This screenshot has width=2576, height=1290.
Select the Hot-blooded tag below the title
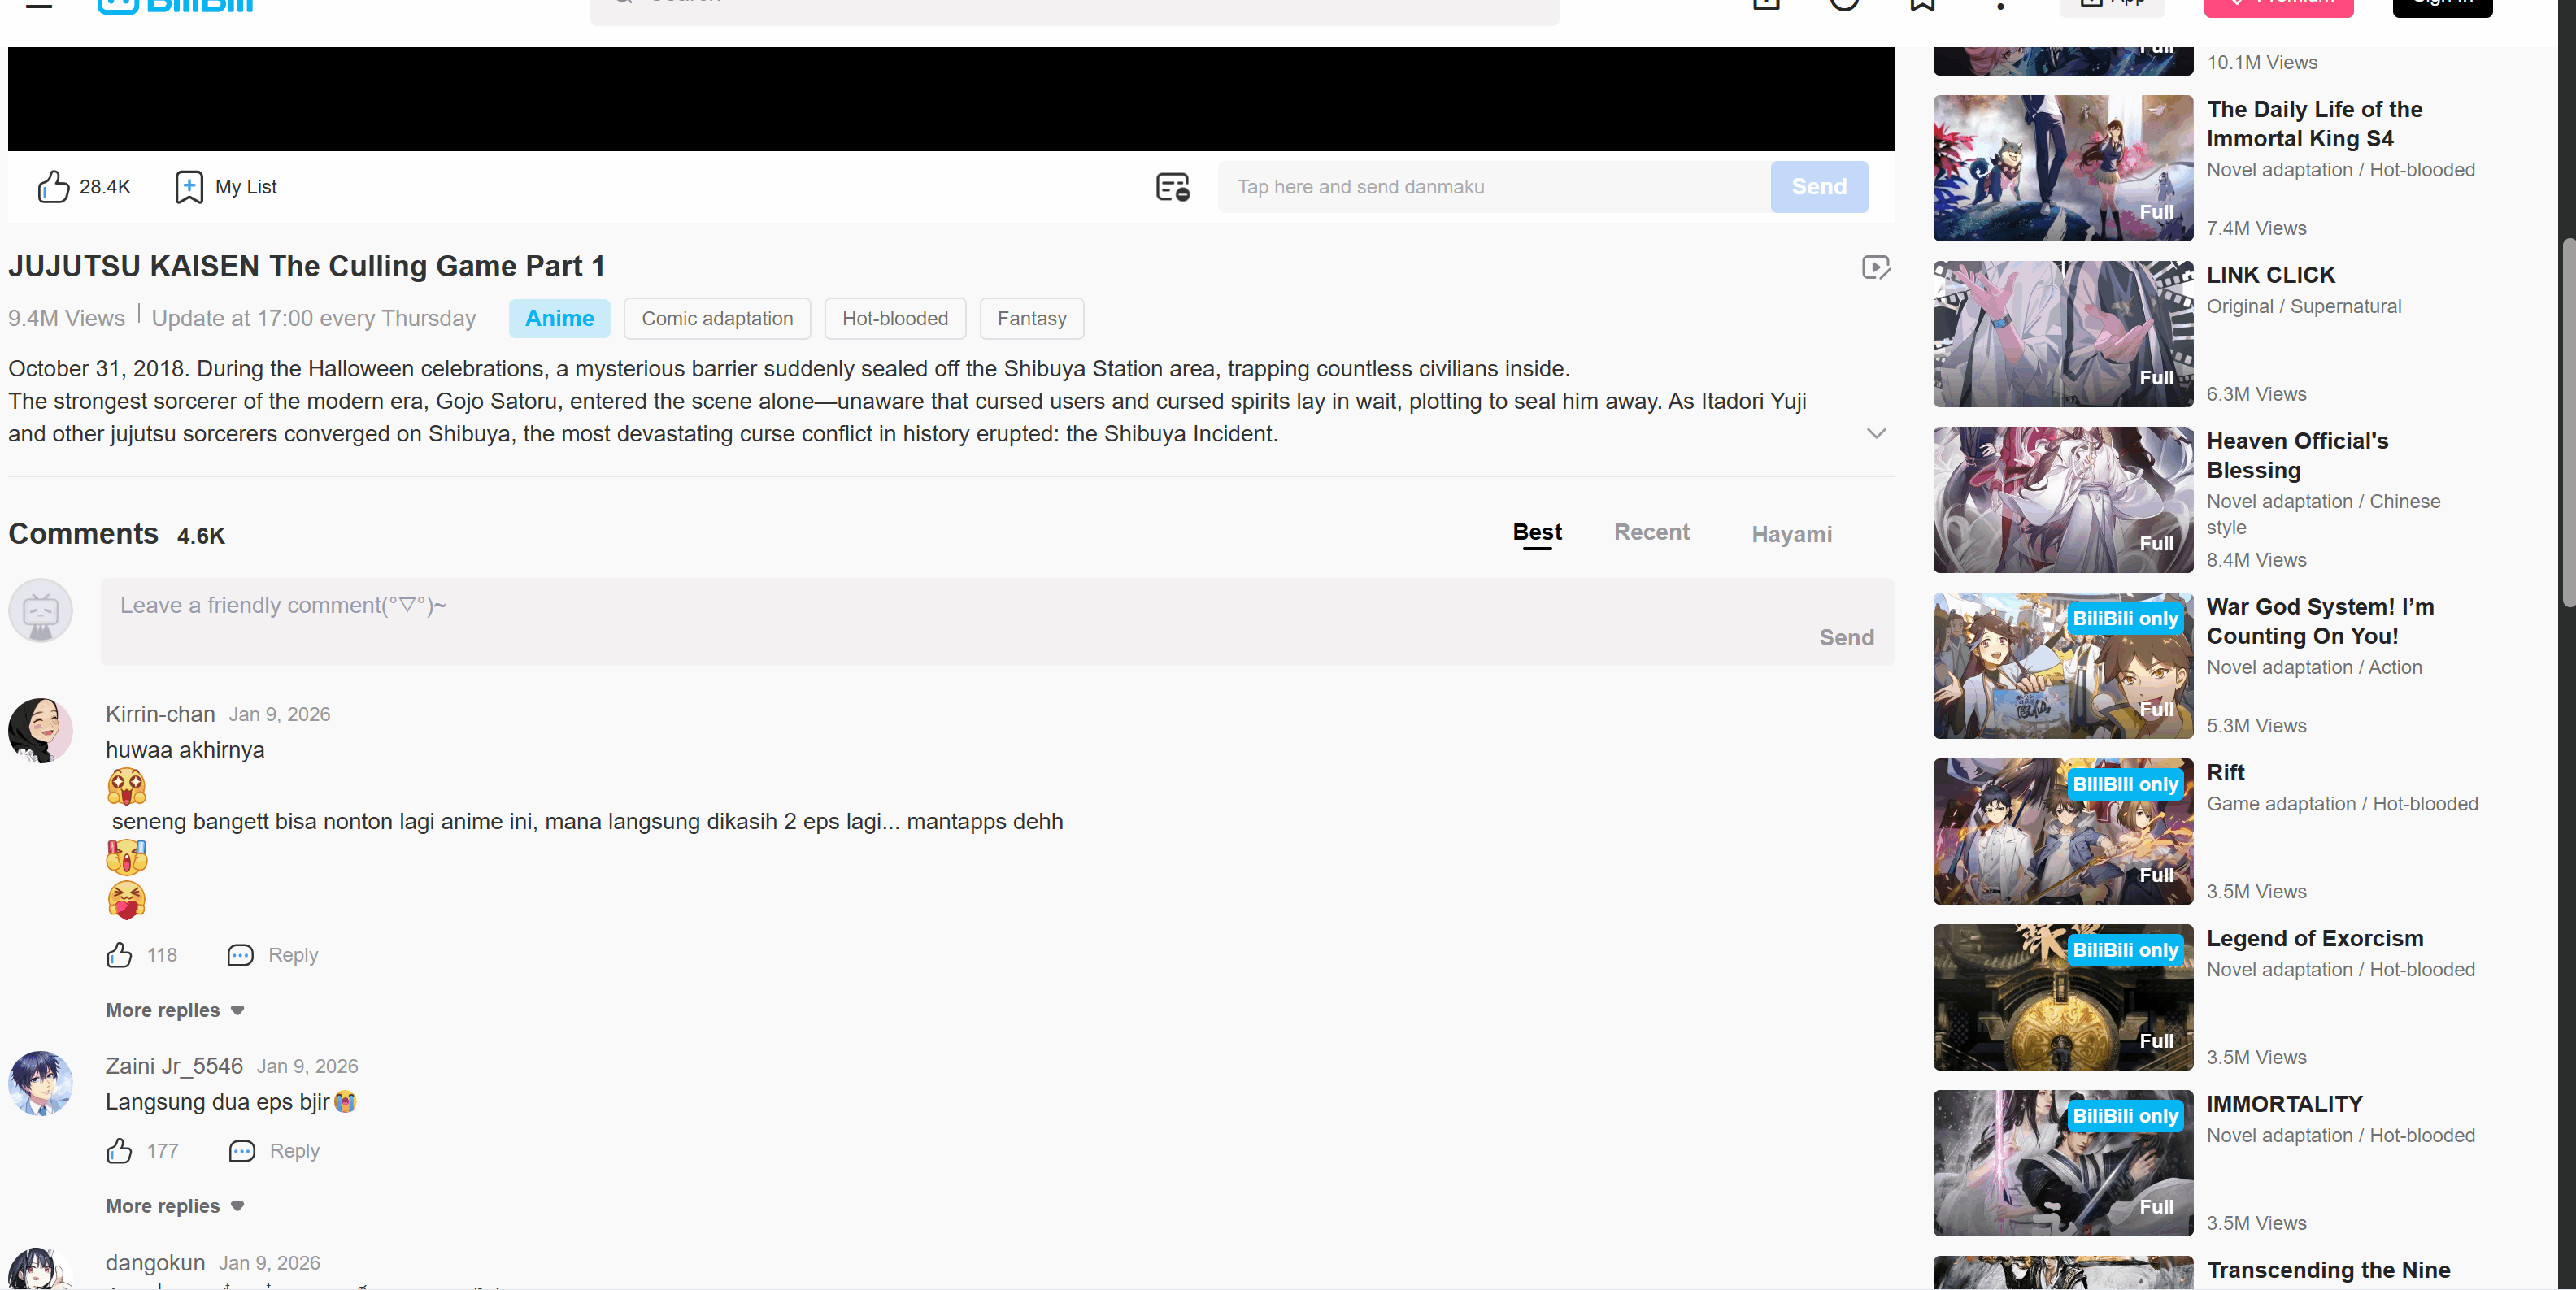[x=895, y=318]
